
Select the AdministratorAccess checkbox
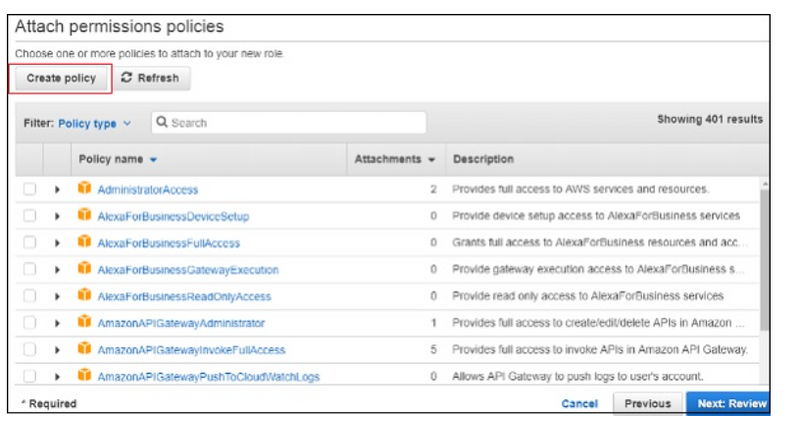coord(30,189)
